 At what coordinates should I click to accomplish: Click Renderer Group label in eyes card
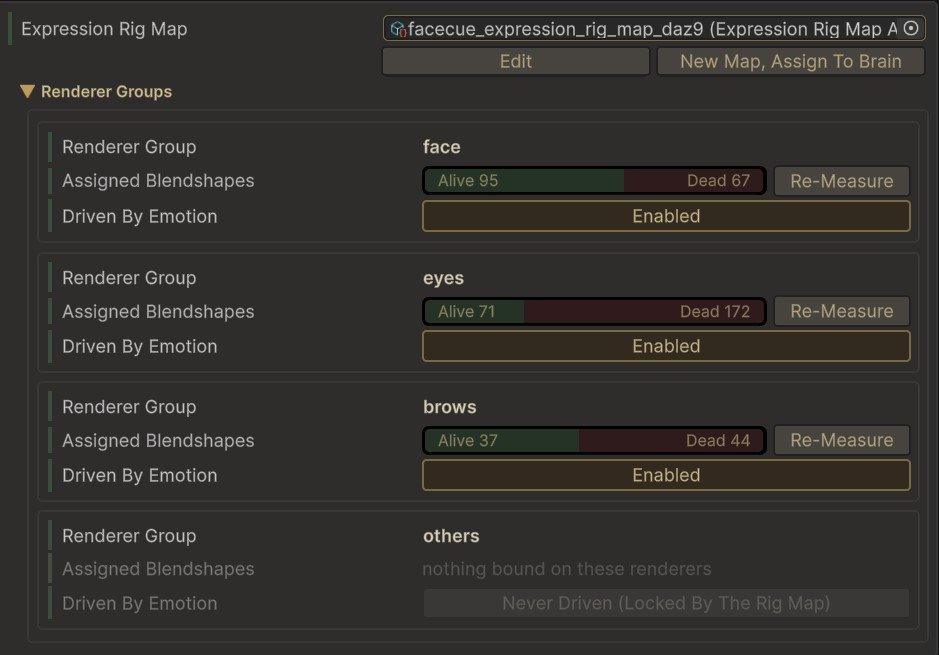tap(129, 278)
